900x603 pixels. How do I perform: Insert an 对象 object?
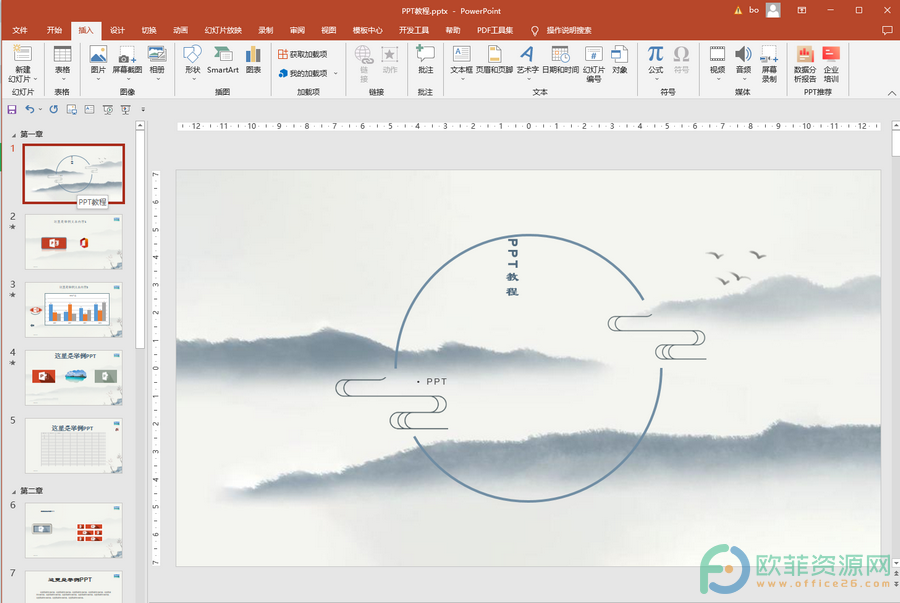coord(619,61)
